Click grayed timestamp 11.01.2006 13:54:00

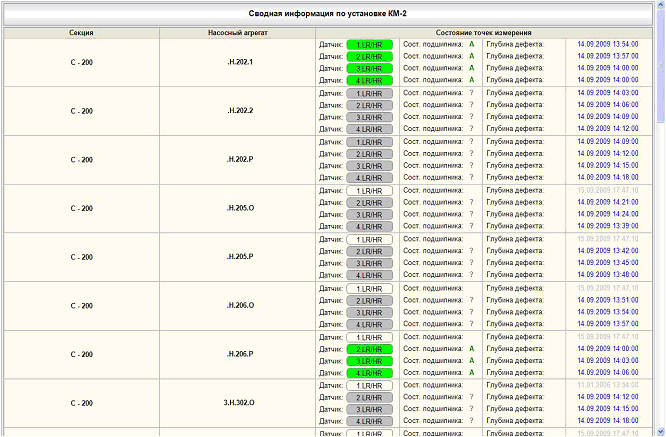point(608,385)
